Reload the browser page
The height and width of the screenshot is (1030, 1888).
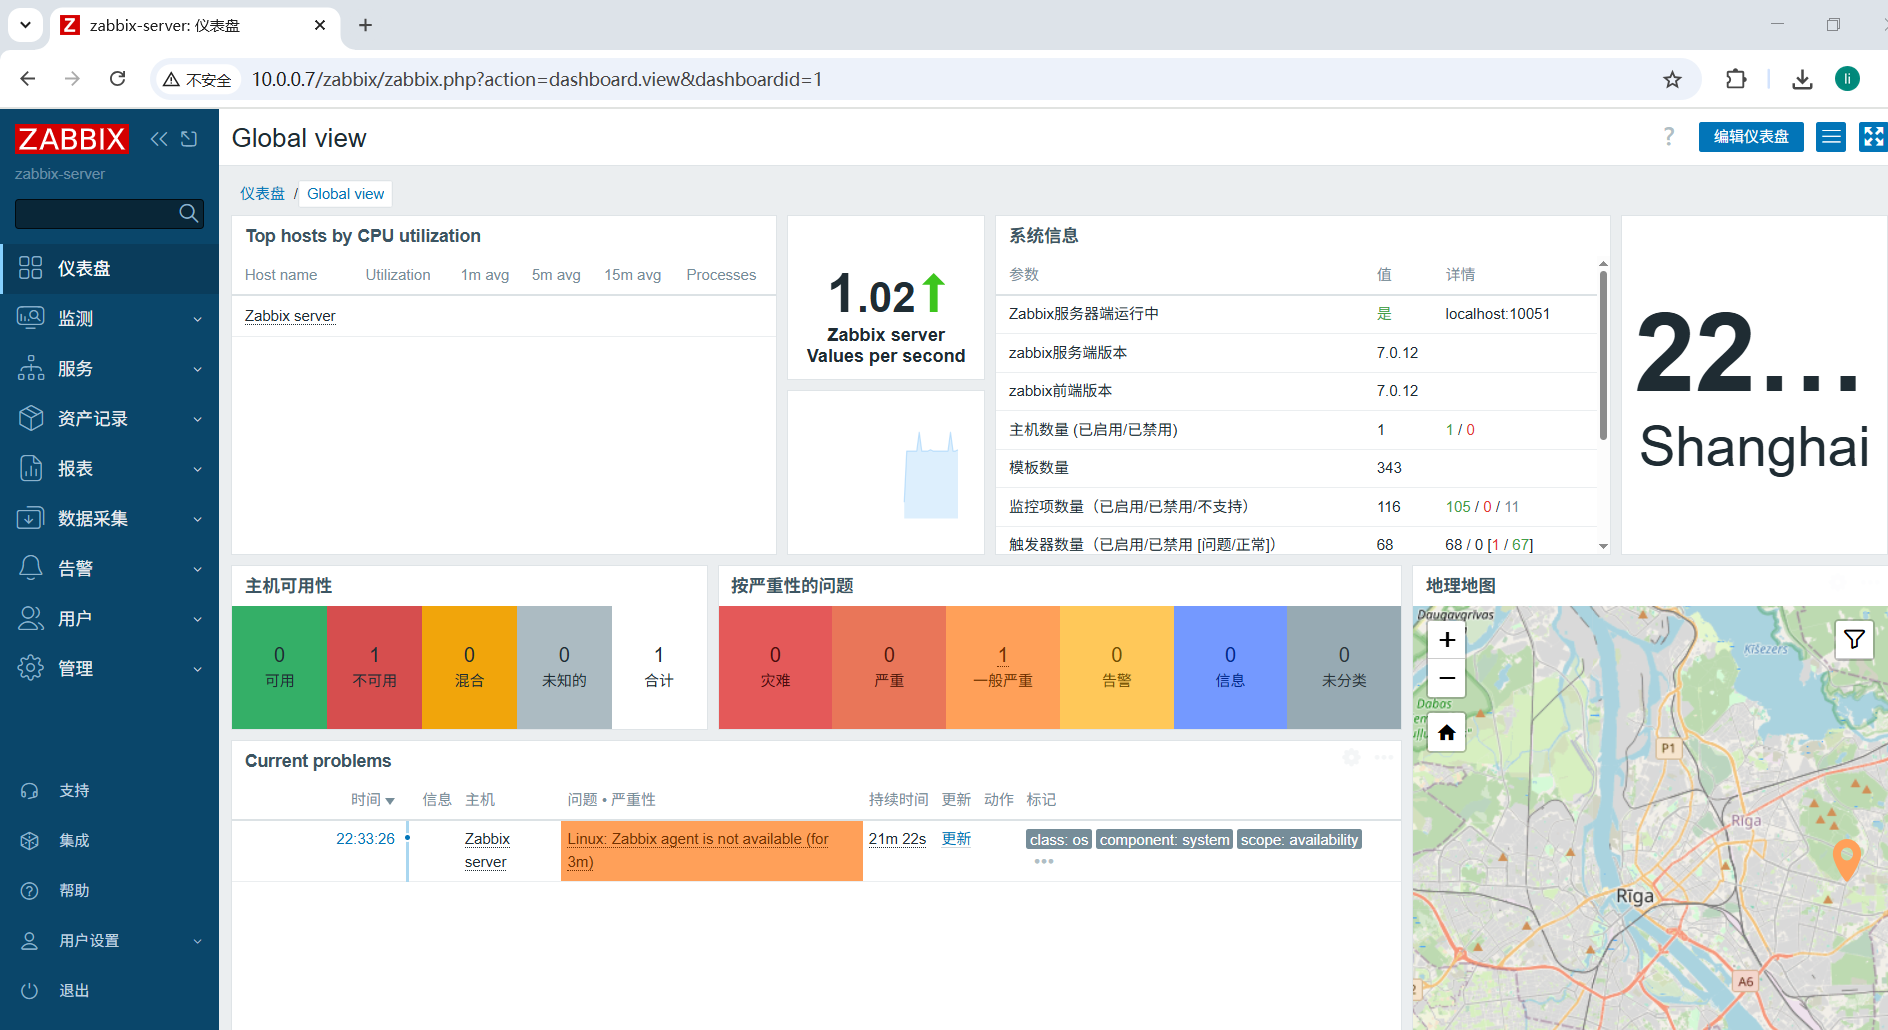117,79
